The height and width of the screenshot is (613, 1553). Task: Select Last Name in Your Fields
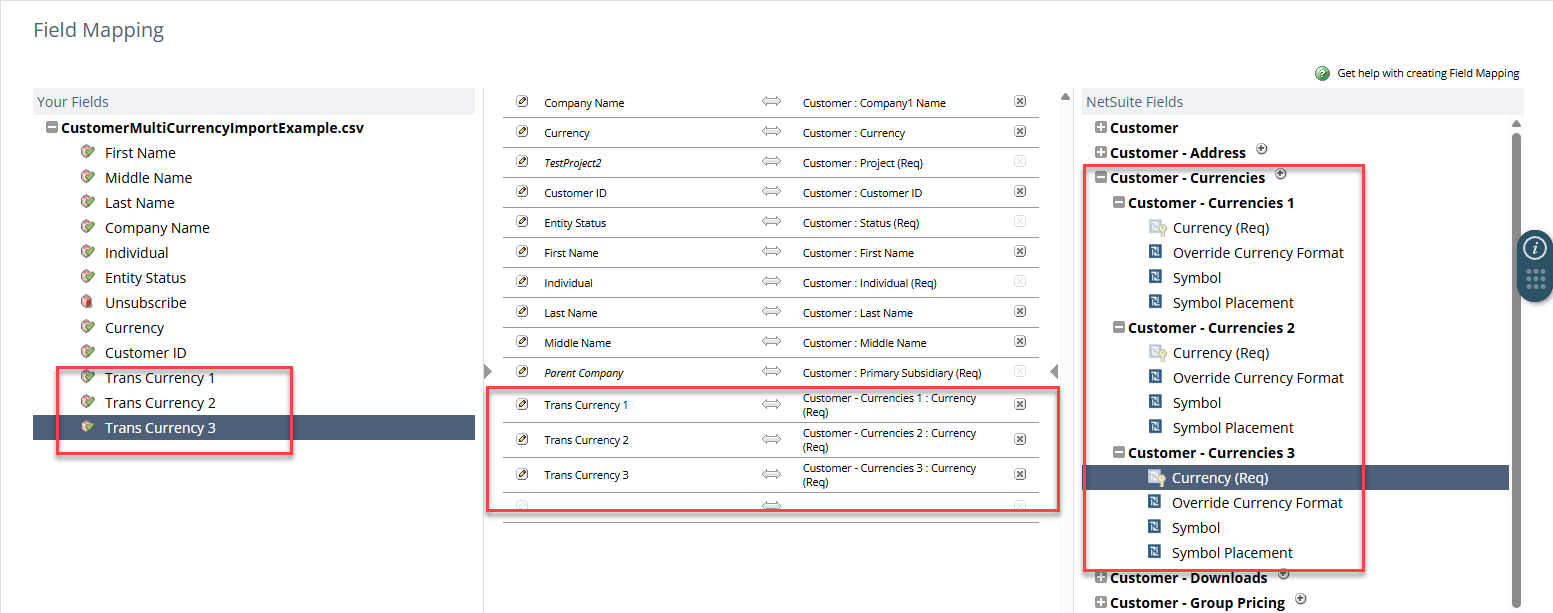(x=139, y=203)
